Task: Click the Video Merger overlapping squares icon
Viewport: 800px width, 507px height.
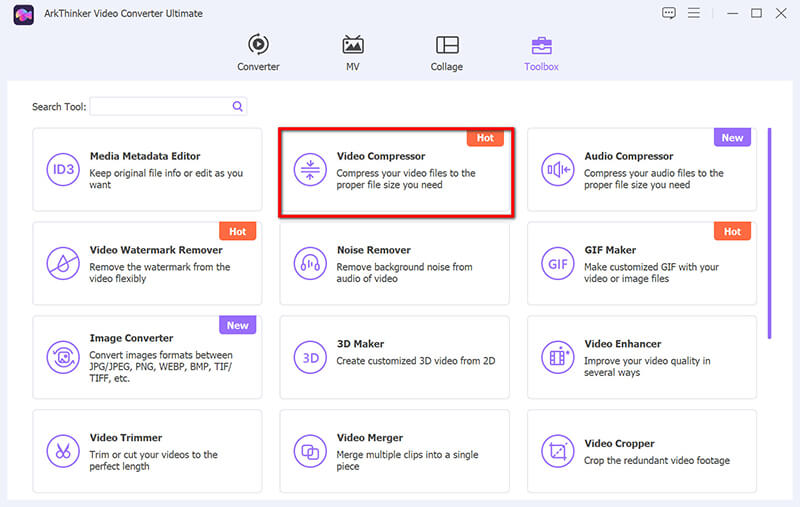Action: tap(310, 451)
